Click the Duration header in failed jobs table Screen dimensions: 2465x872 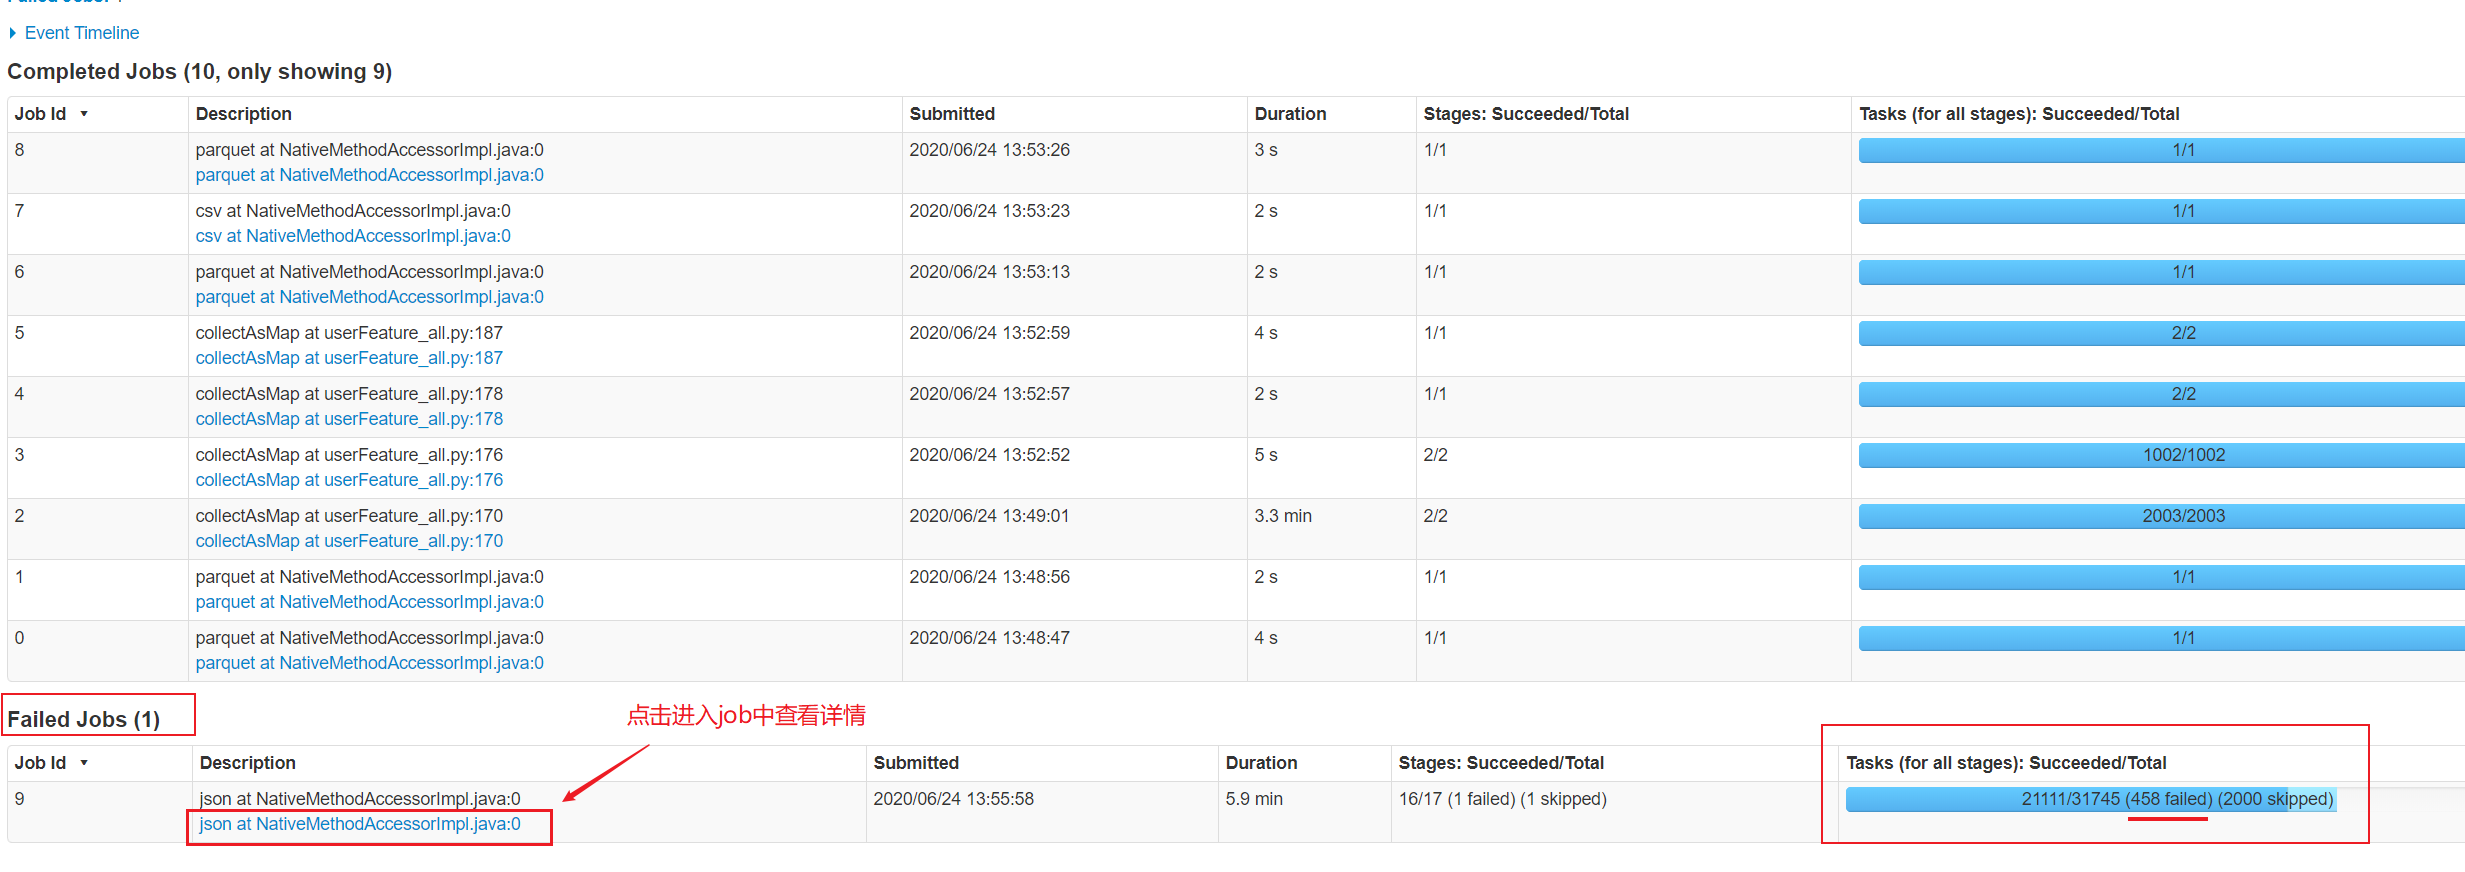coord(1261,763)
